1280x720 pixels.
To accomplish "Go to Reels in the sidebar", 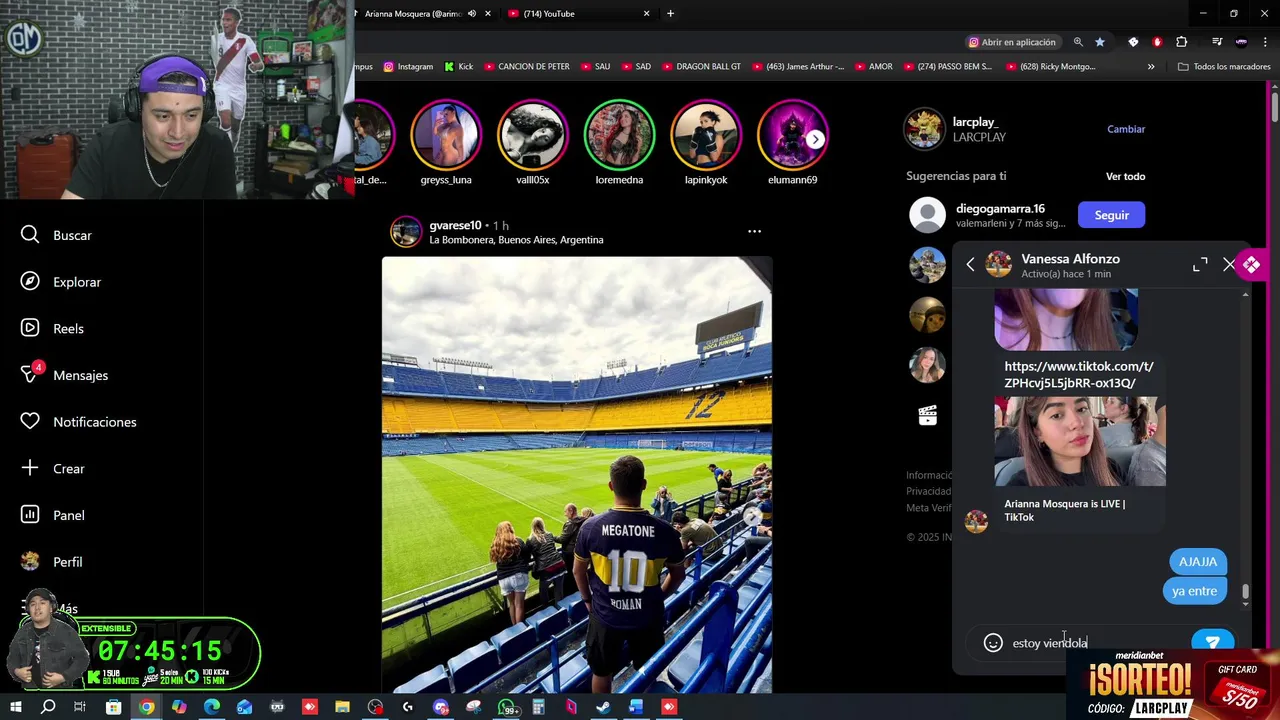I will coord(52,328).
